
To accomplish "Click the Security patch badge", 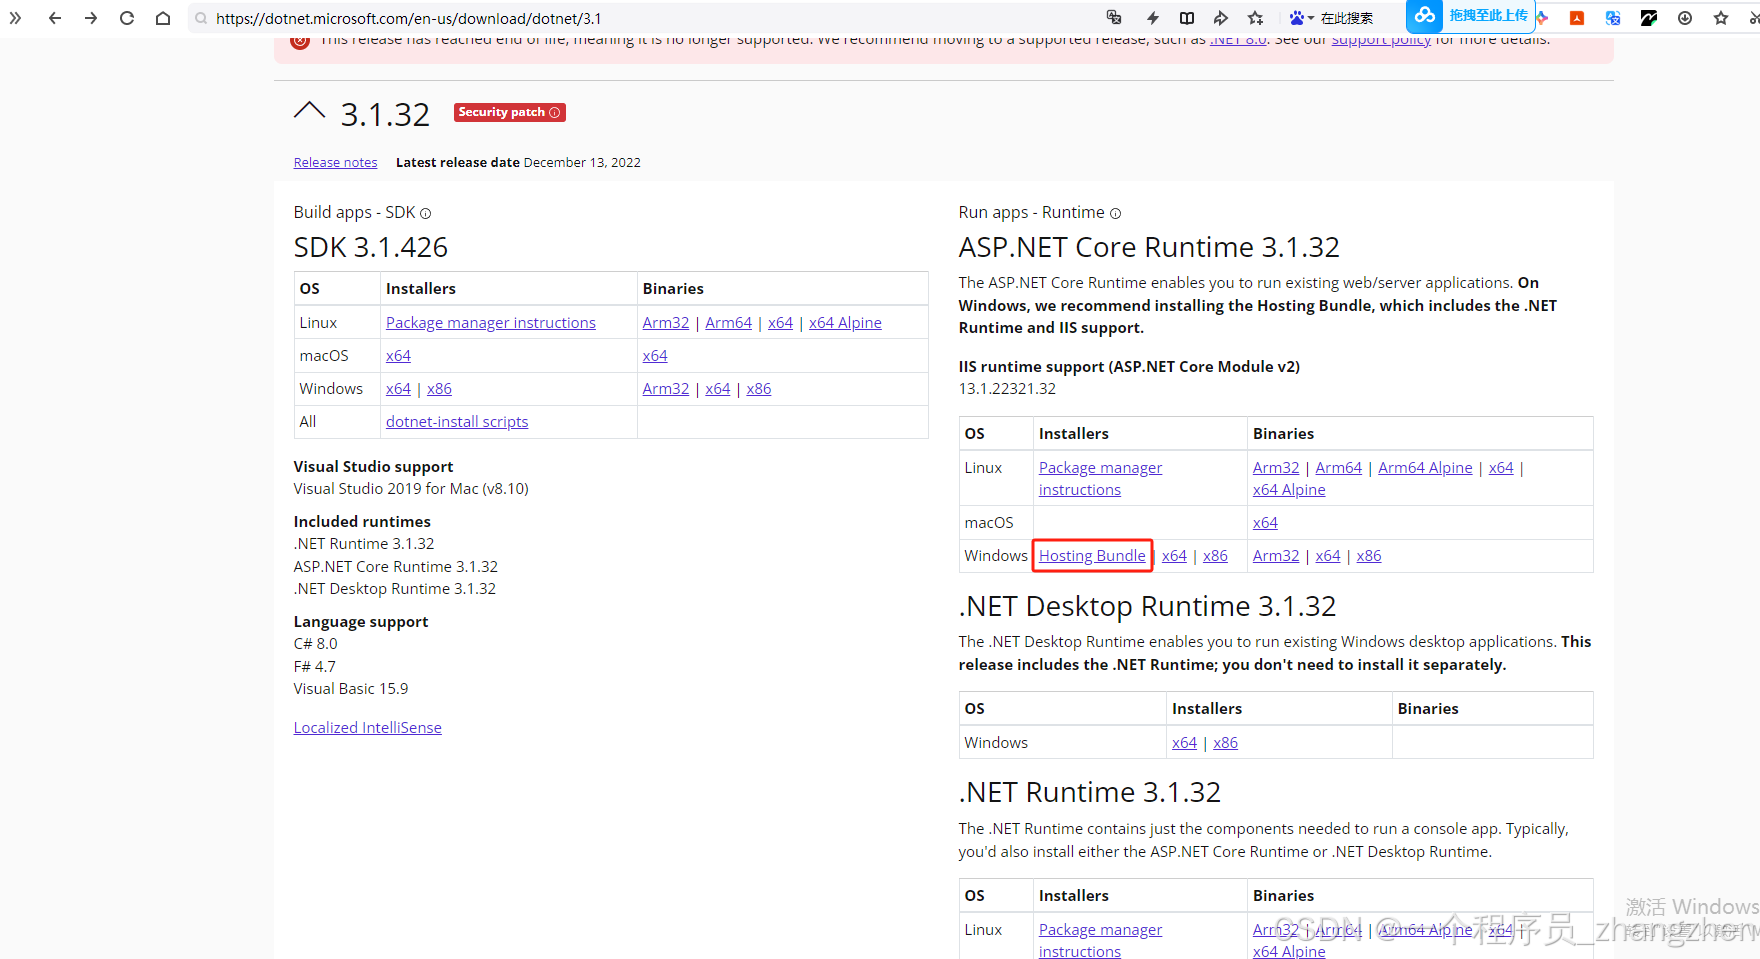I will click(x=509, y=112).
